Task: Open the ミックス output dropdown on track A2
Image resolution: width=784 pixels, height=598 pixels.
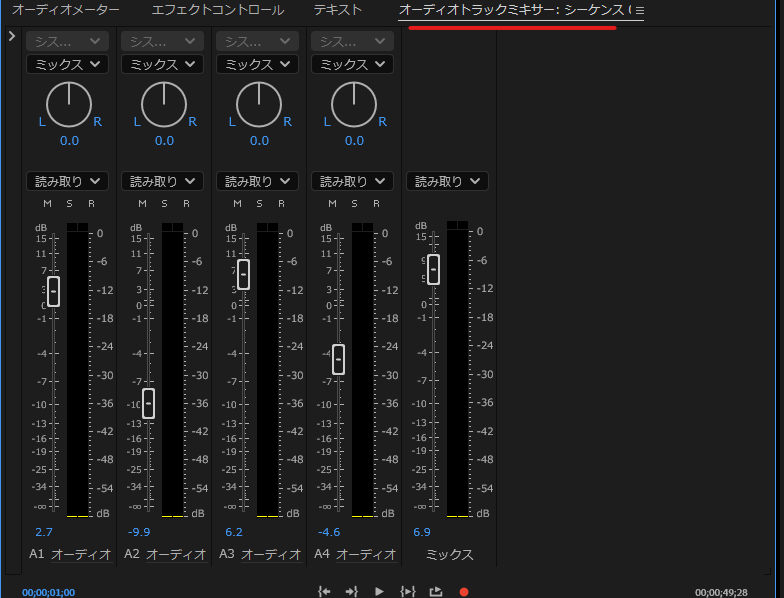Action: (162, 64)
